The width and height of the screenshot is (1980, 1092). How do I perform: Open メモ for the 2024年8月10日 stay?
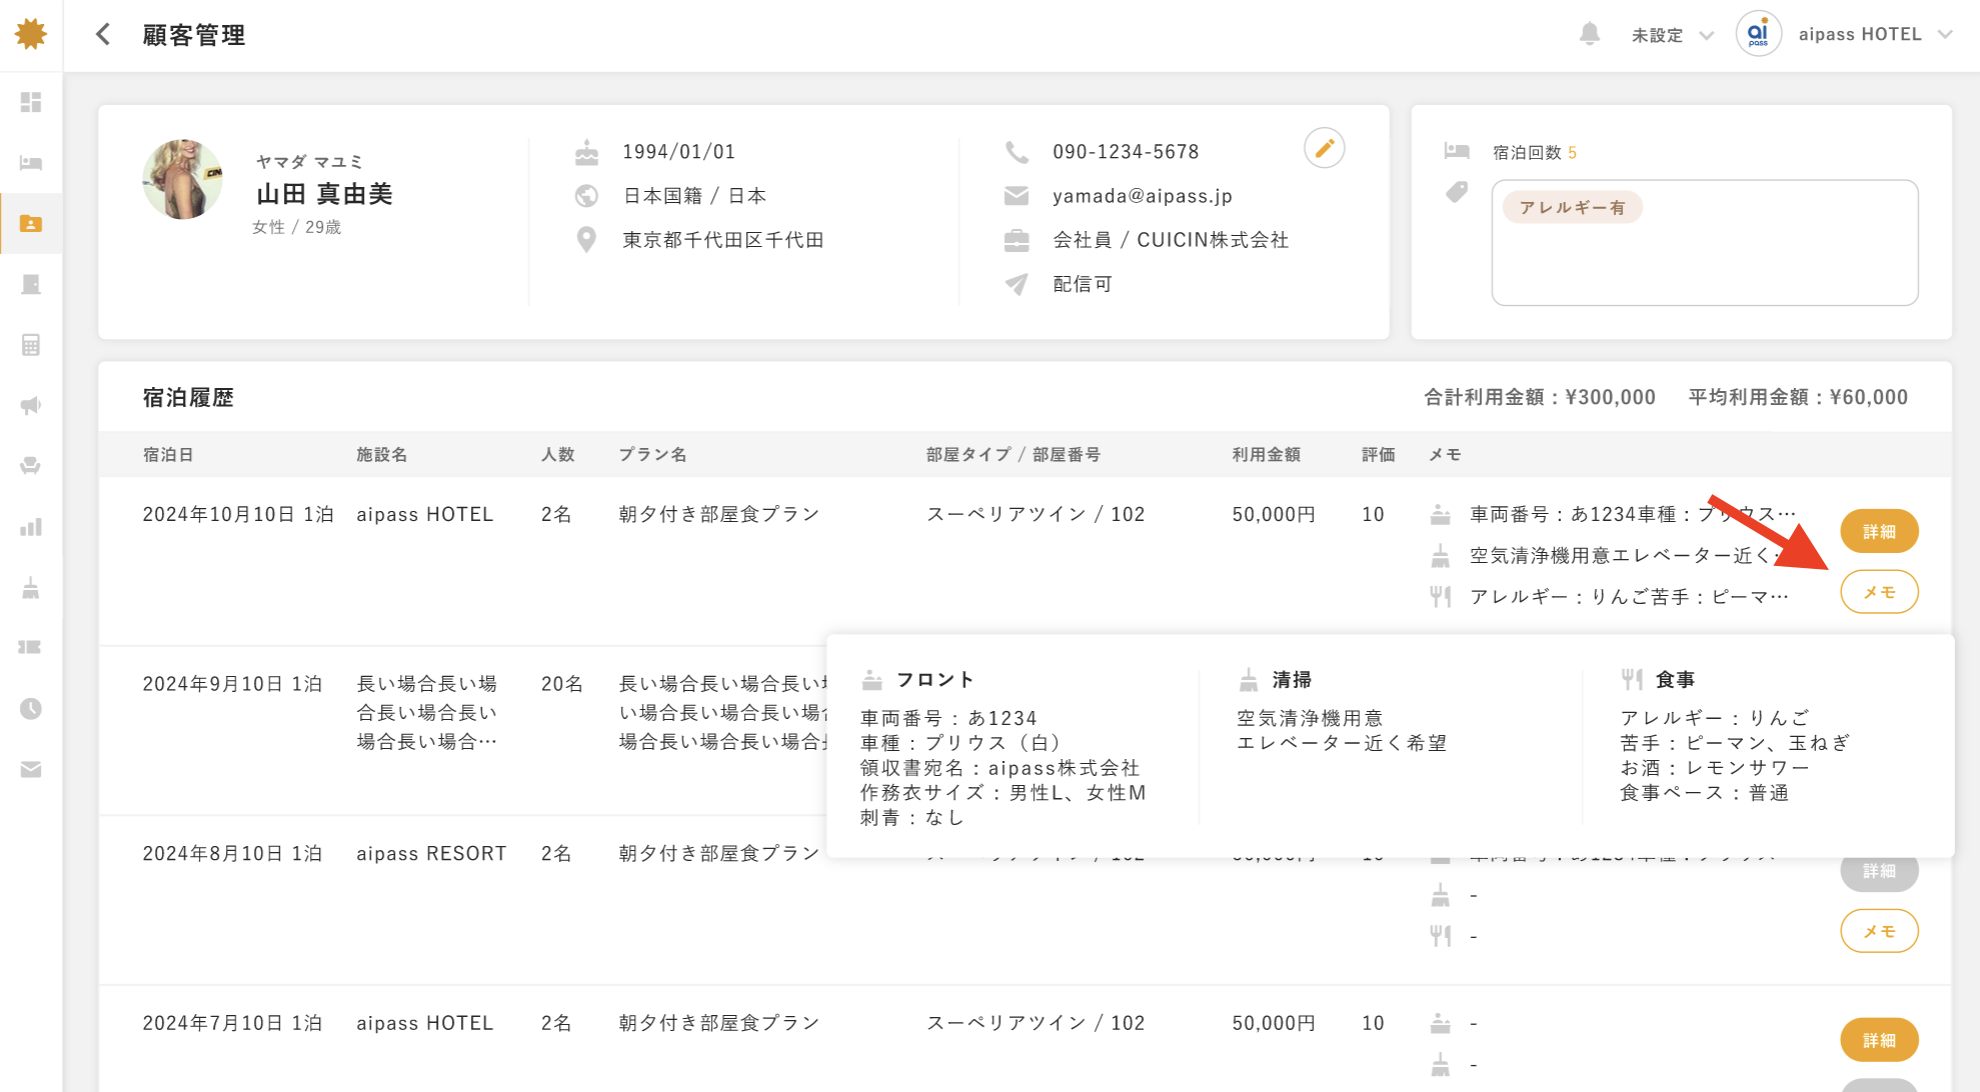point(1879,931)
